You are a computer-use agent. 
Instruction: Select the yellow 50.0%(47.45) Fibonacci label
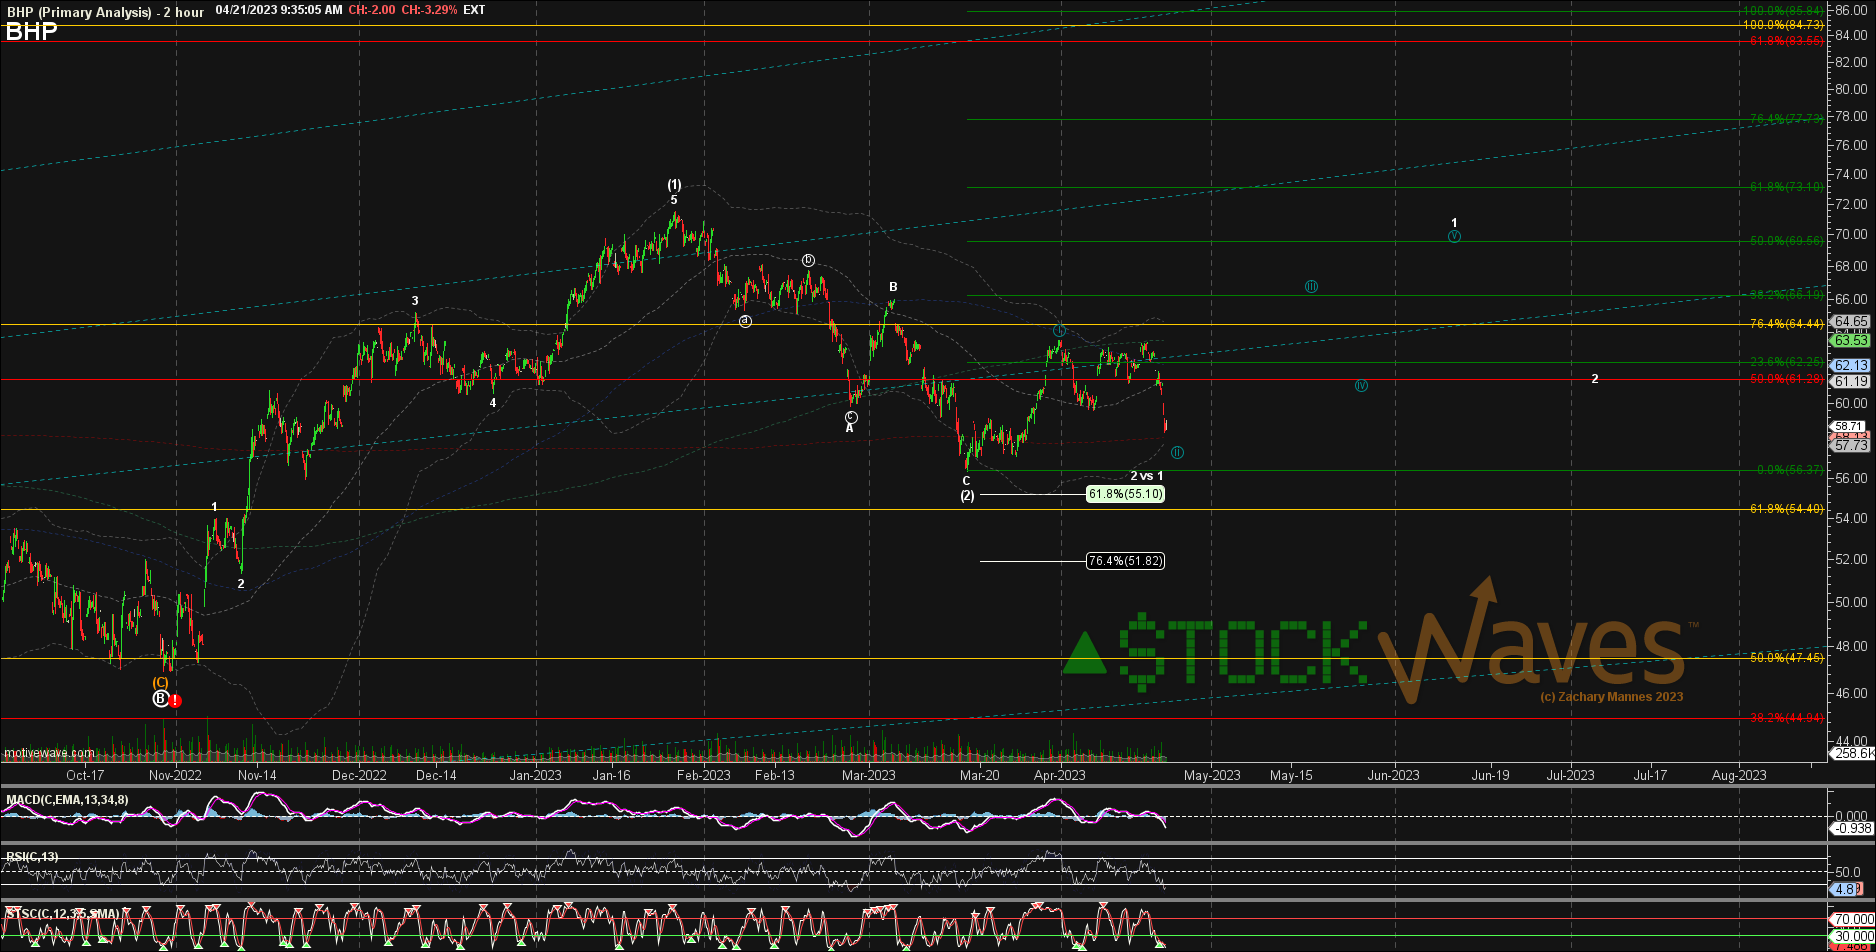[1787, 658]
